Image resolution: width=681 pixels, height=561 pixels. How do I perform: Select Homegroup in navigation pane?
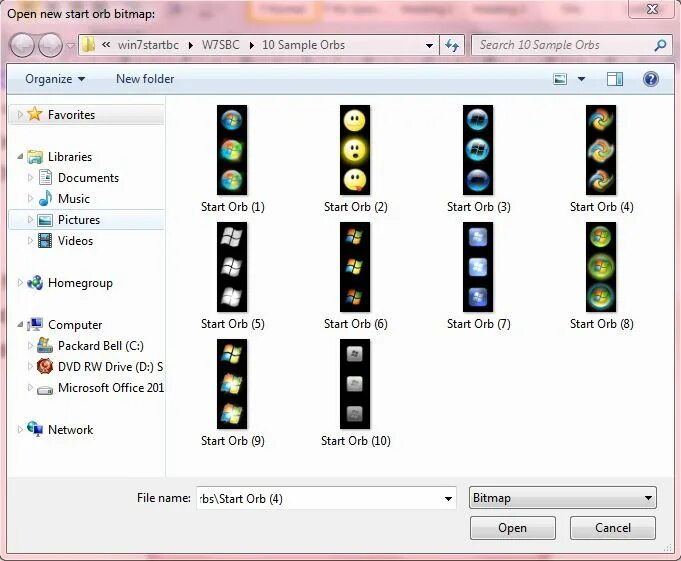coord(80,283)
